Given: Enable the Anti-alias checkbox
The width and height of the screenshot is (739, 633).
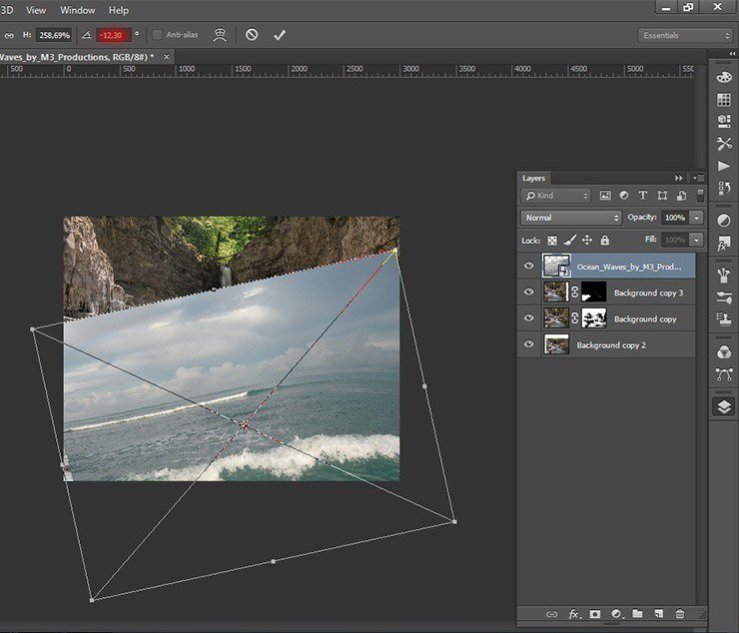Looking at the screenshot, I should 157,35.
